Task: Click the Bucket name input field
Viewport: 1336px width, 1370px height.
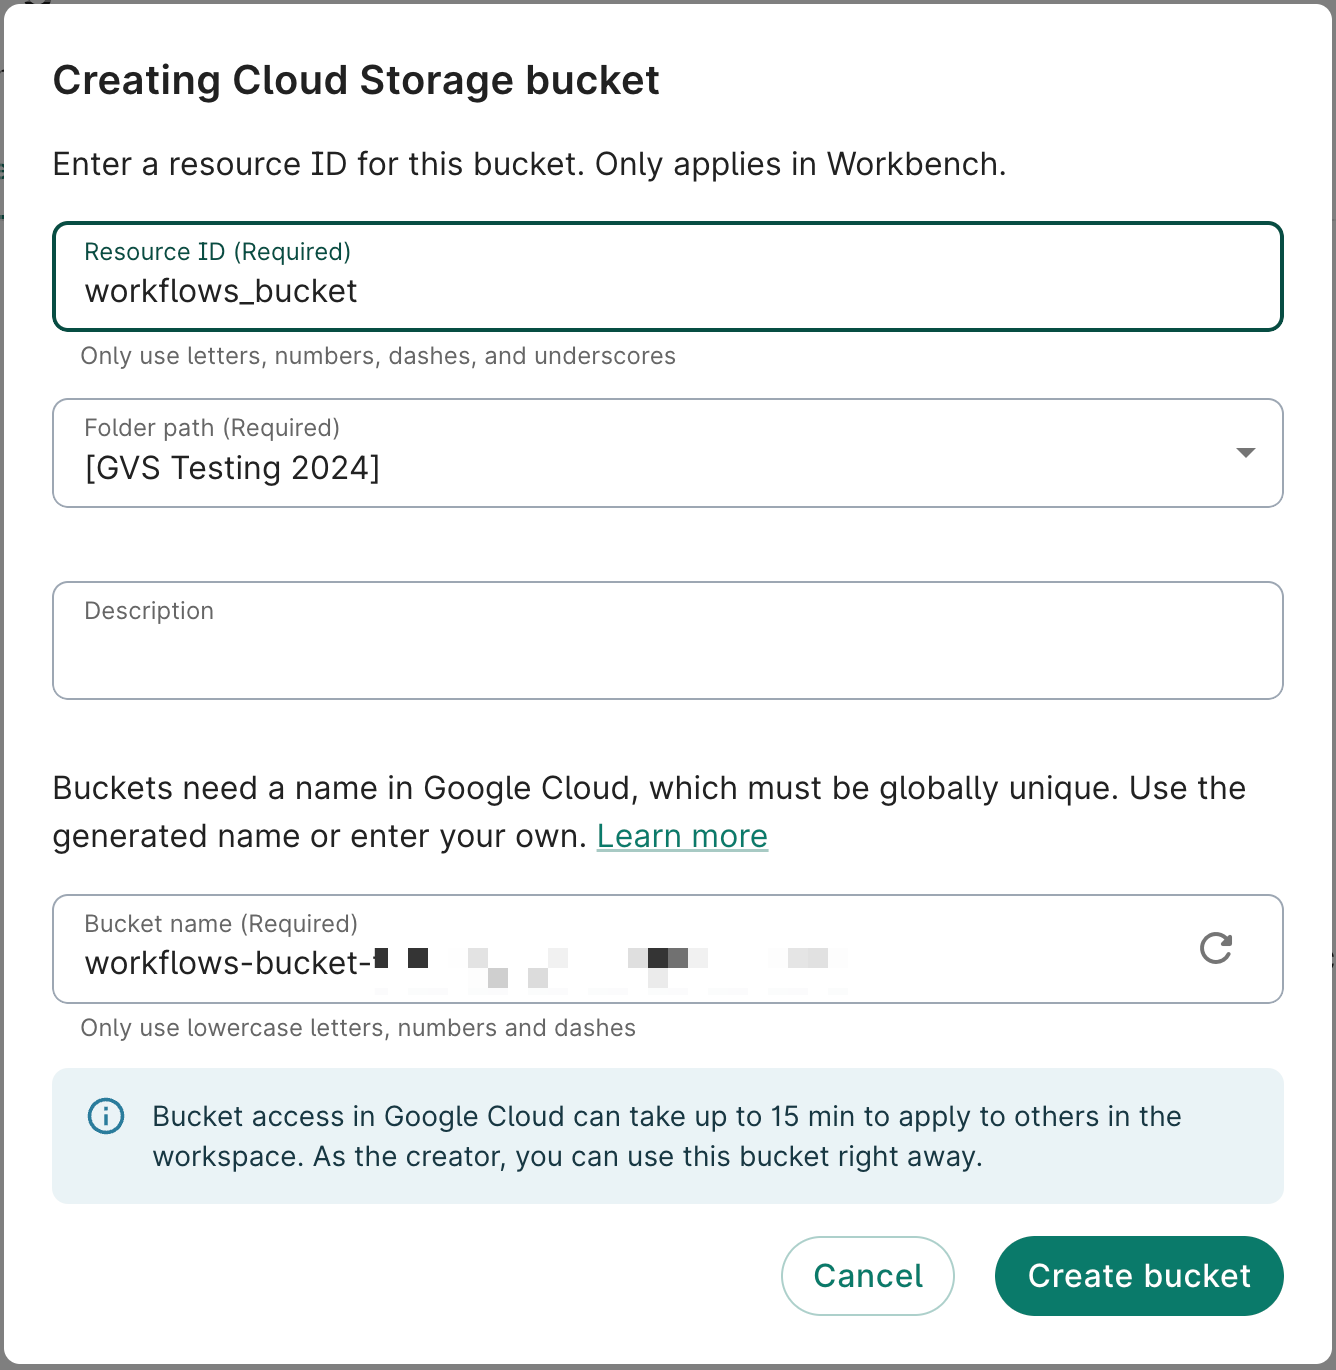Action: (668, 949)
